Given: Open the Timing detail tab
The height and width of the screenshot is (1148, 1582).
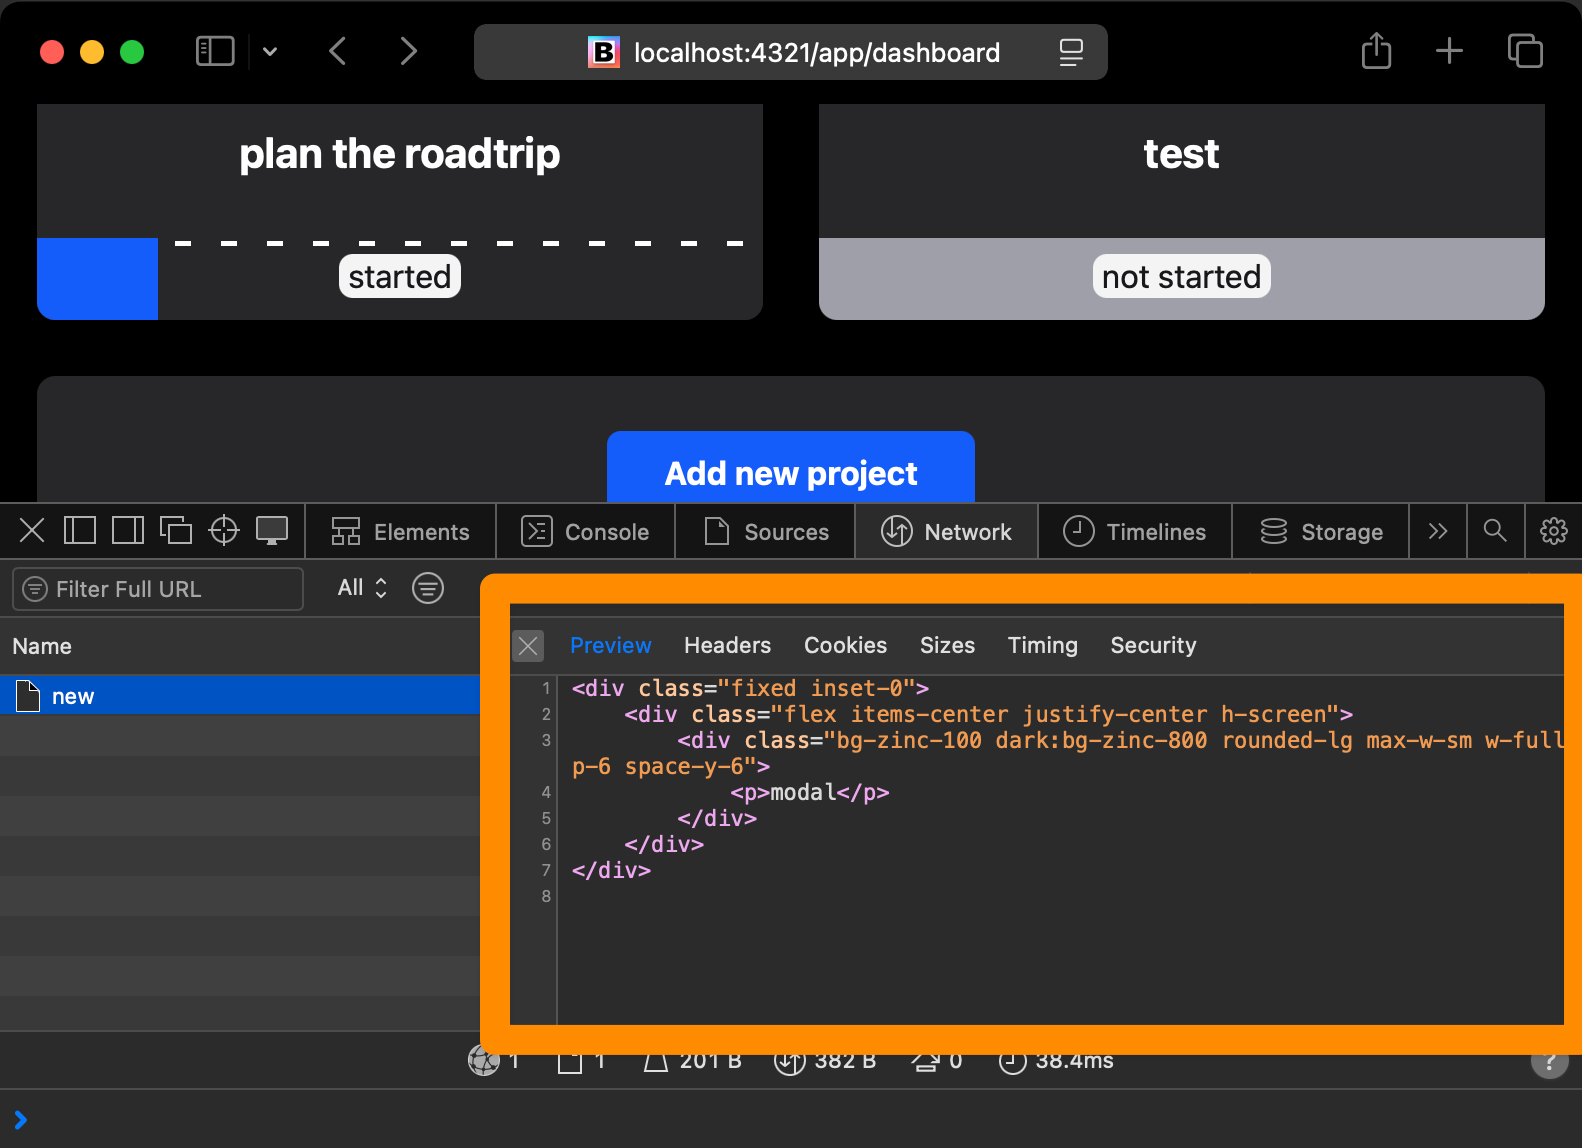Looking at the screenshot, I should click(x=1042, y=646).
